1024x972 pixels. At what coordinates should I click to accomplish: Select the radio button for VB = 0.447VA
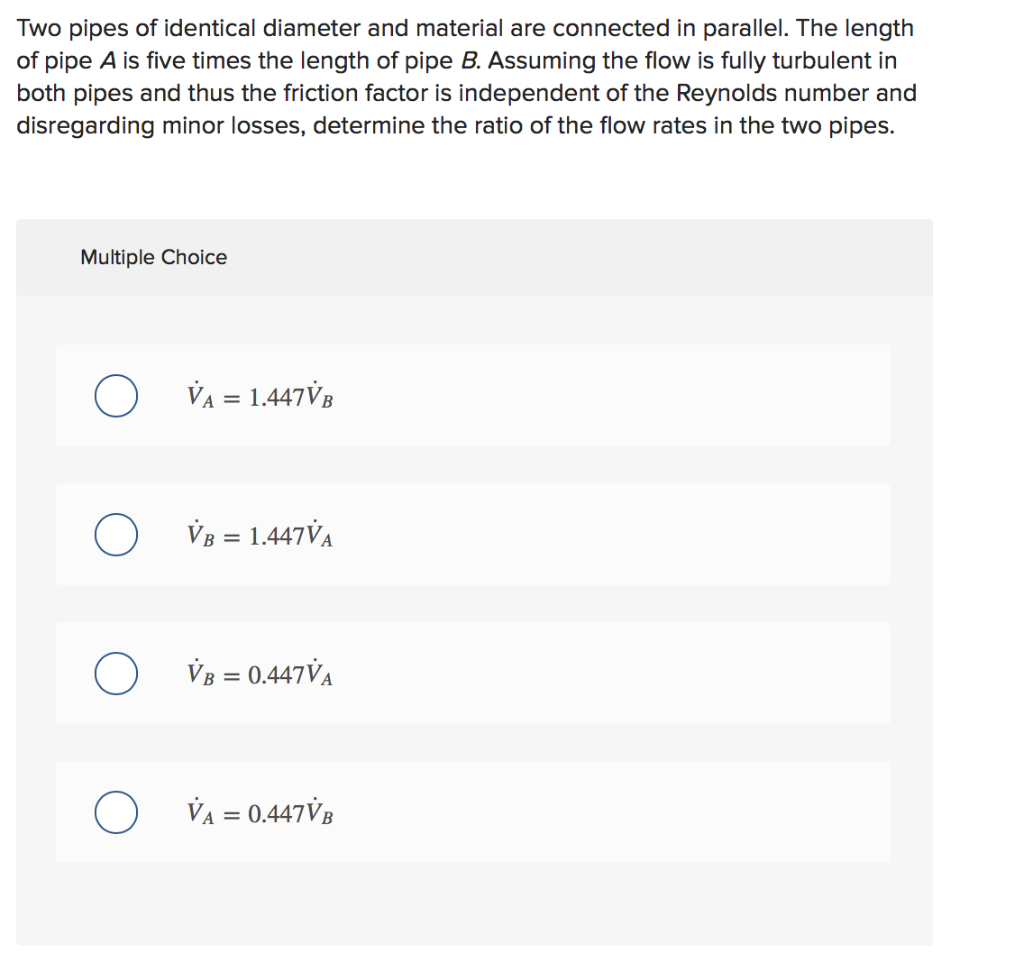tap(115, 673)
